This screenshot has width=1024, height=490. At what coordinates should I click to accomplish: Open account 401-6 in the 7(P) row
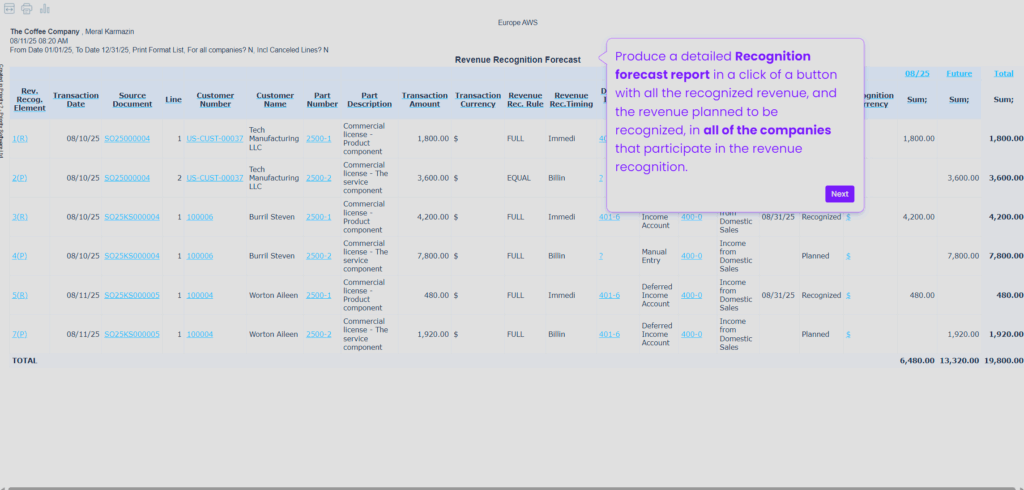tap(609, 335)
